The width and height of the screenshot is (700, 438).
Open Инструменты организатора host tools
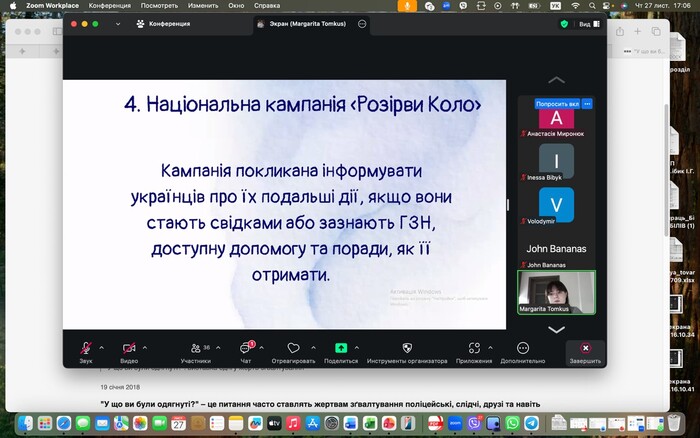(x=407, y=348)
